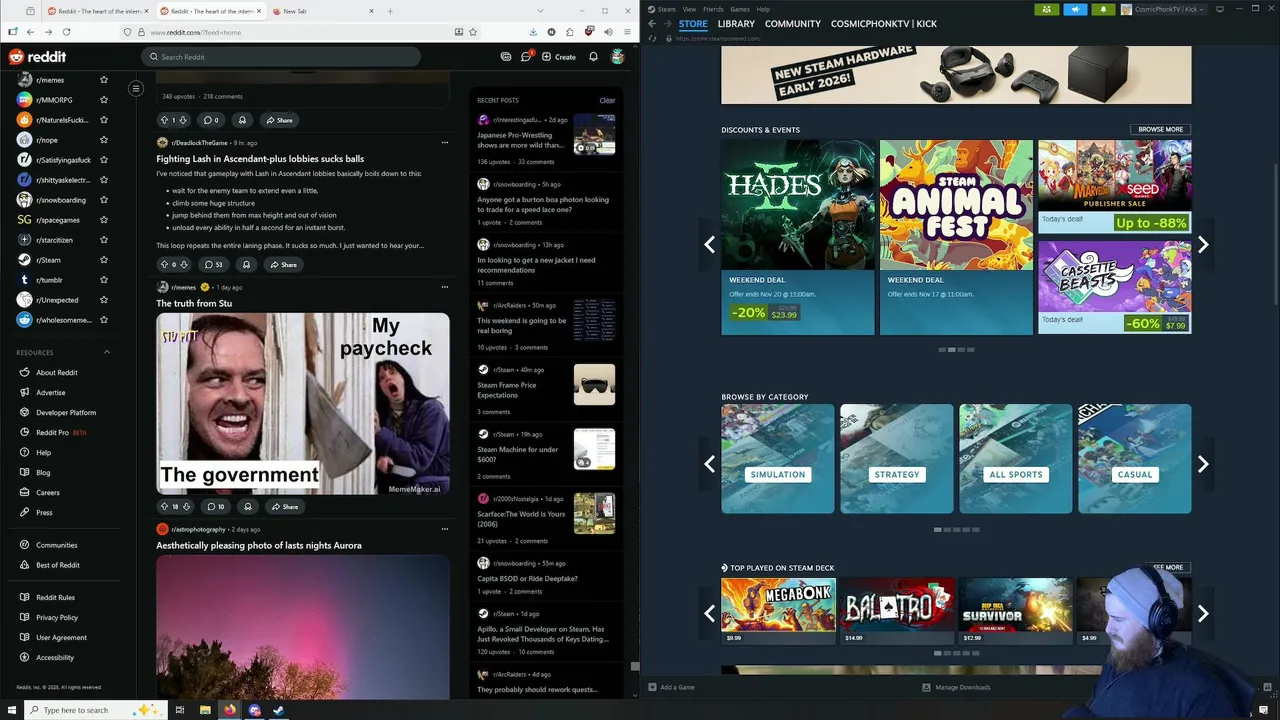Go back in Steam navigation
This screenshot has width=1280, height=720.
(652, 23)
